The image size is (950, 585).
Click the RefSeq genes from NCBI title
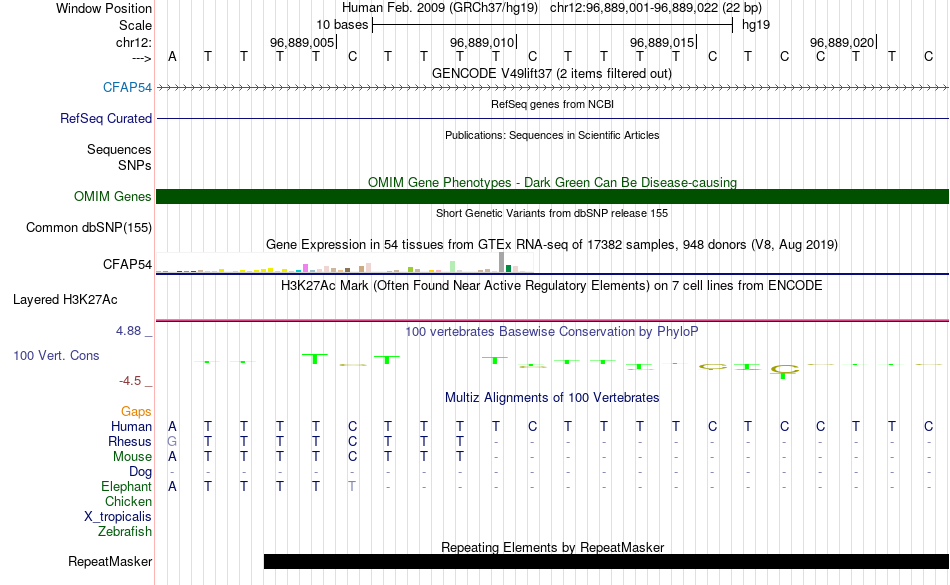coord(552,104)
